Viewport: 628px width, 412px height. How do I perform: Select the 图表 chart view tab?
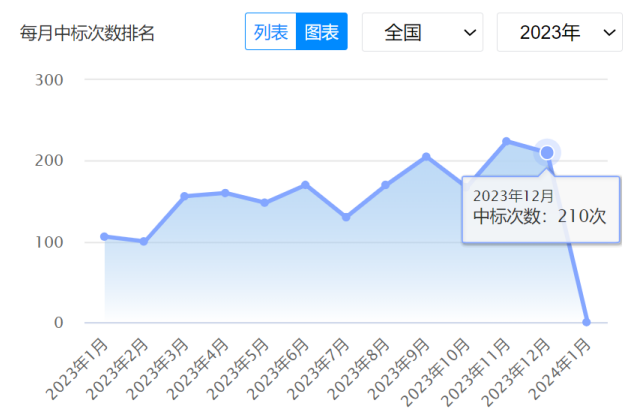(x=321, y=32)
